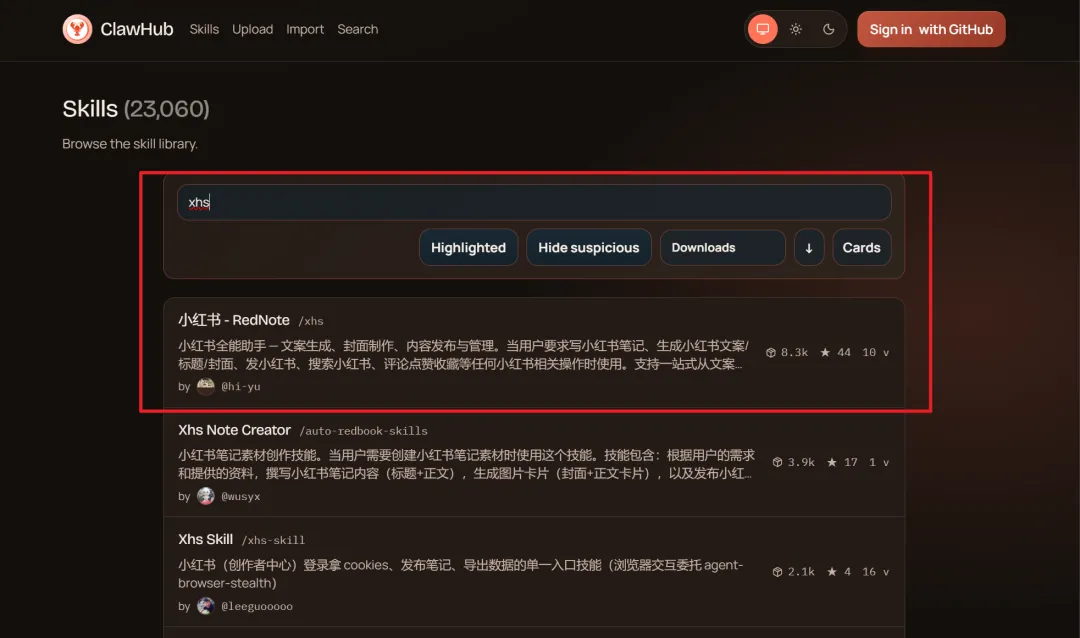This screenshot has height=638, width=1080.
Task: Click the @leeguooooo author avatar
Action: [205, 606]
